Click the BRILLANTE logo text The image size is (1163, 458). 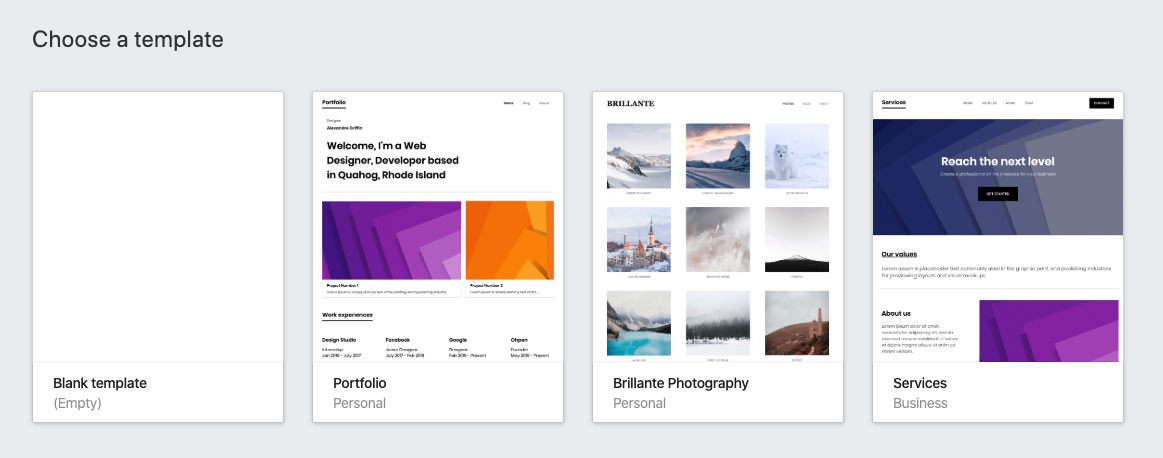630,103
